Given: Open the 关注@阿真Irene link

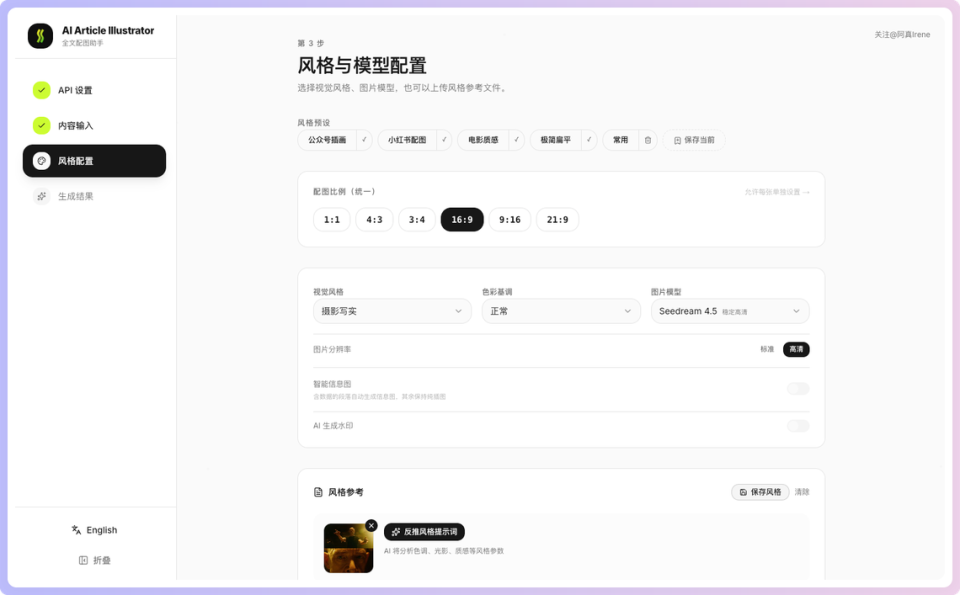Looking at the screenshot, I should 901,33.
